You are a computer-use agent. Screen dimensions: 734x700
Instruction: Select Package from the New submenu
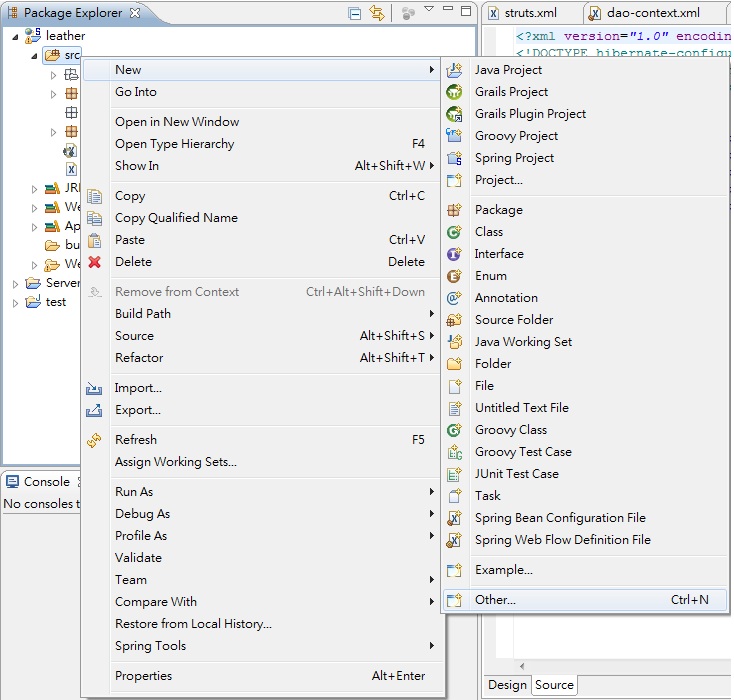click(498, 210)
